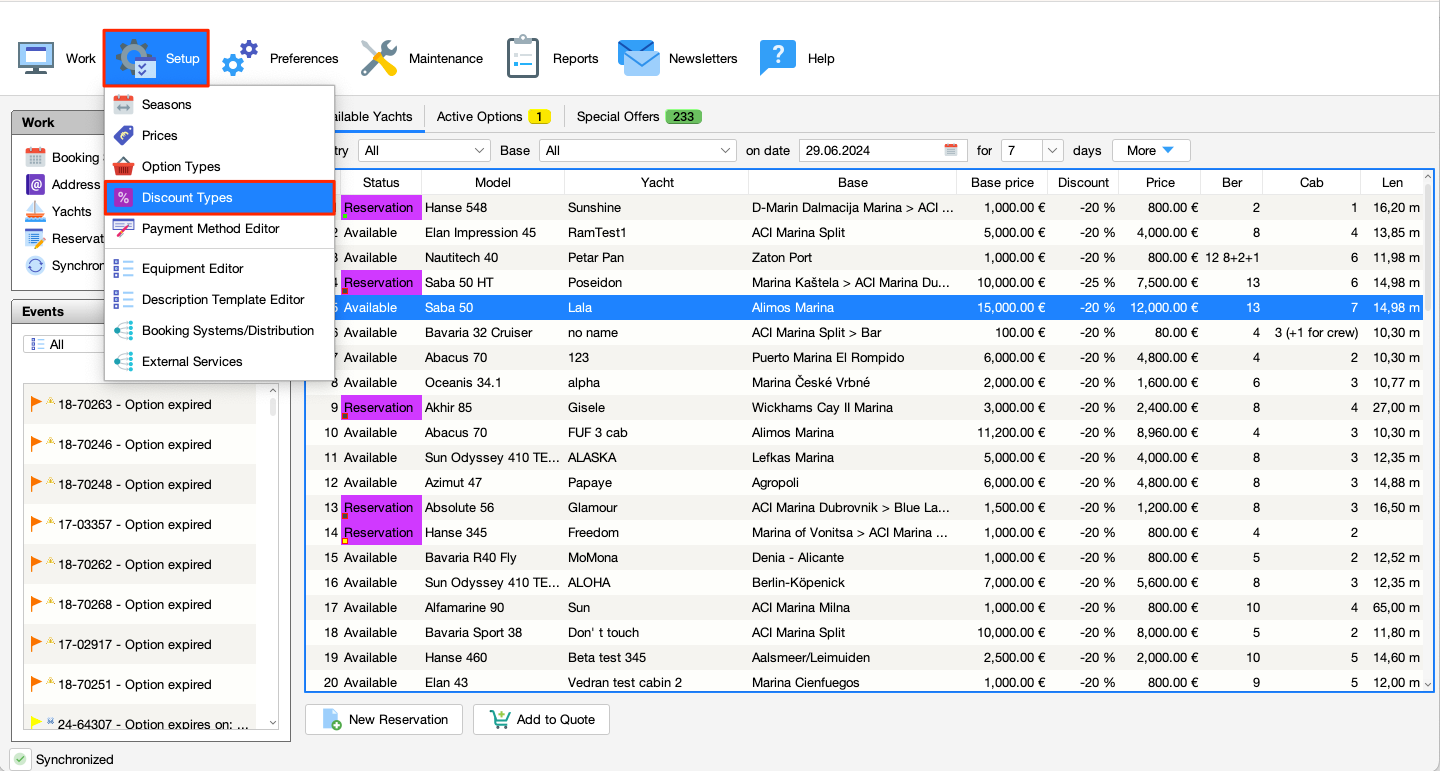Click the 'Alfamarine 90' model cell
Image resolution: width=1440 pixels, height=771 pixels.
coord(493,608)
